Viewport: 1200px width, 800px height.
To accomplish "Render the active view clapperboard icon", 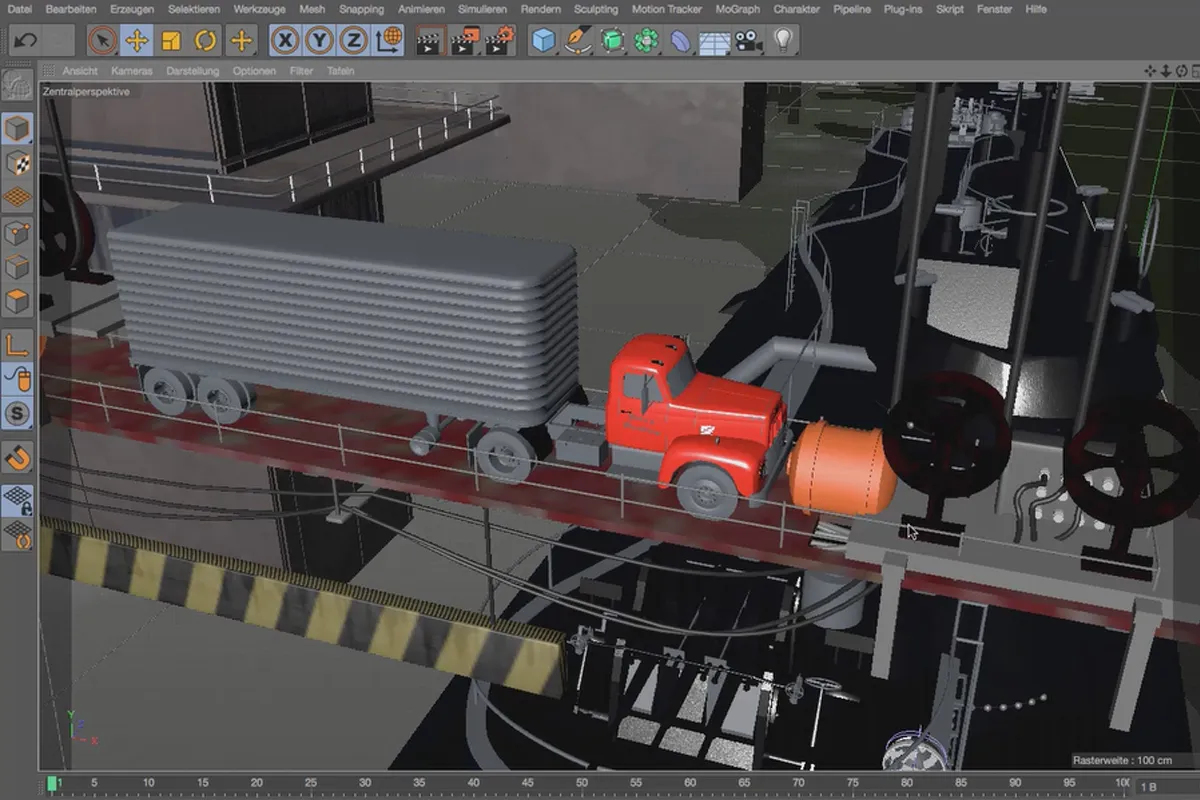I will [430, 41].
